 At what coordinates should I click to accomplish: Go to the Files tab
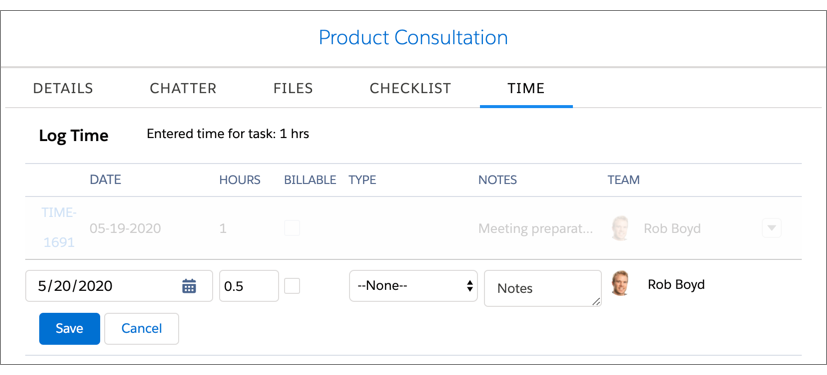(293, 88)
